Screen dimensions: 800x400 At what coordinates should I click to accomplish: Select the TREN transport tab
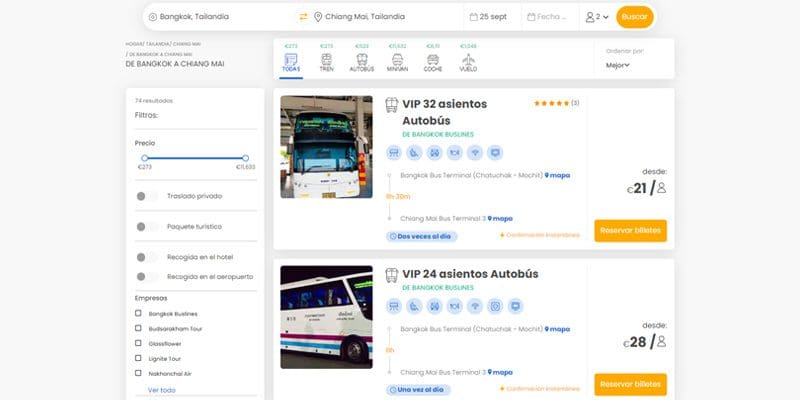327,60
